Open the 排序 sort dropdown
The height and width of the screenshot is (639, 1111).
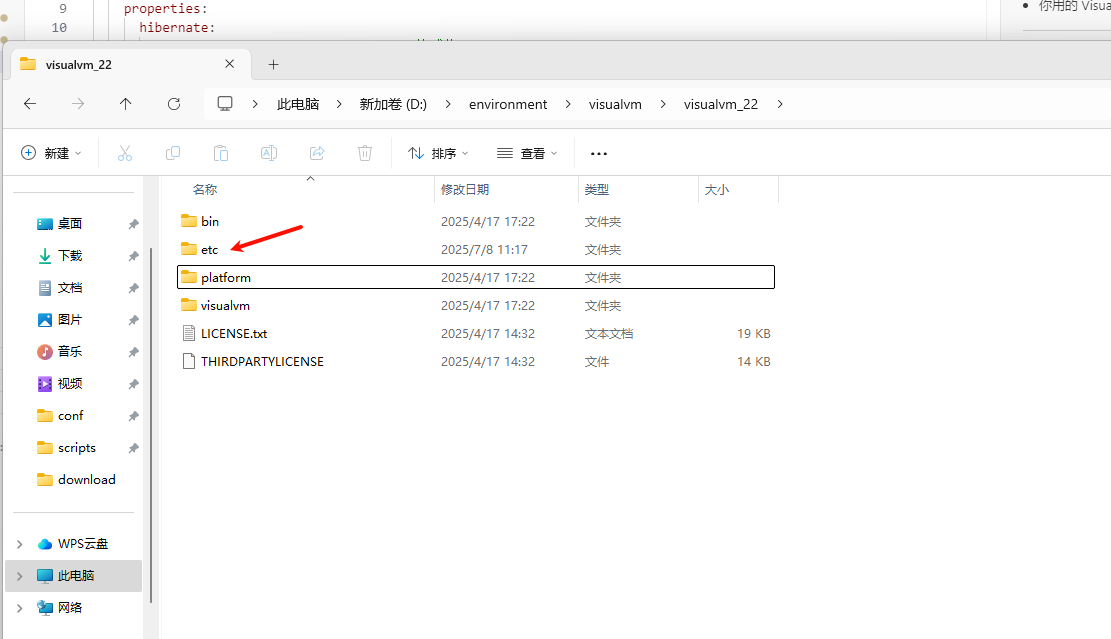[x=438, y=153]
